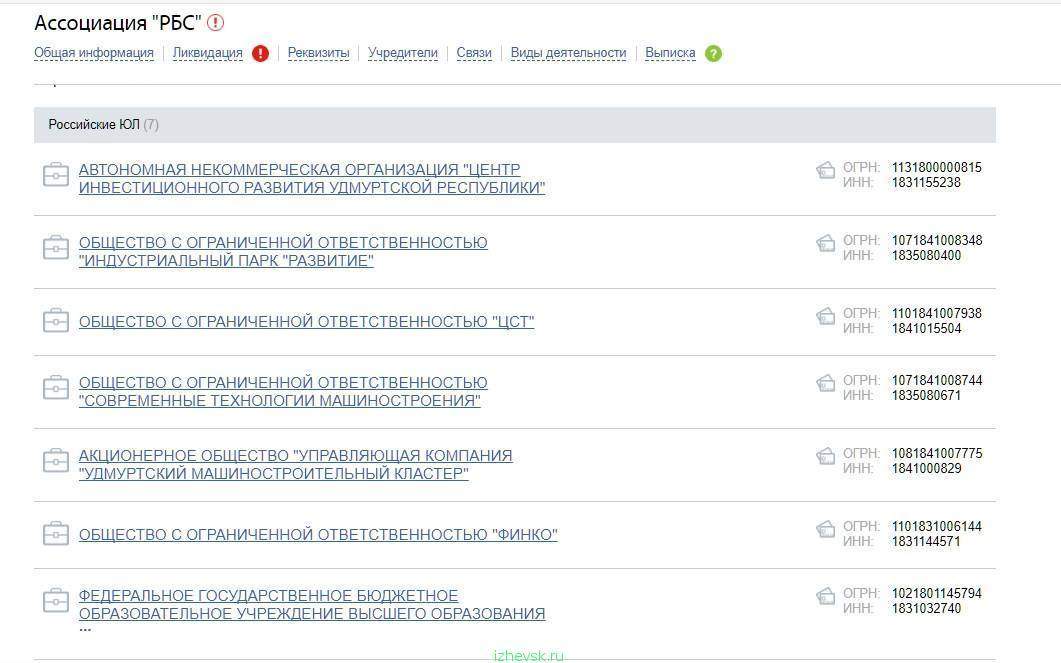
Task: Open the Виды деятельности tab
Action: [x=568, y=53]
